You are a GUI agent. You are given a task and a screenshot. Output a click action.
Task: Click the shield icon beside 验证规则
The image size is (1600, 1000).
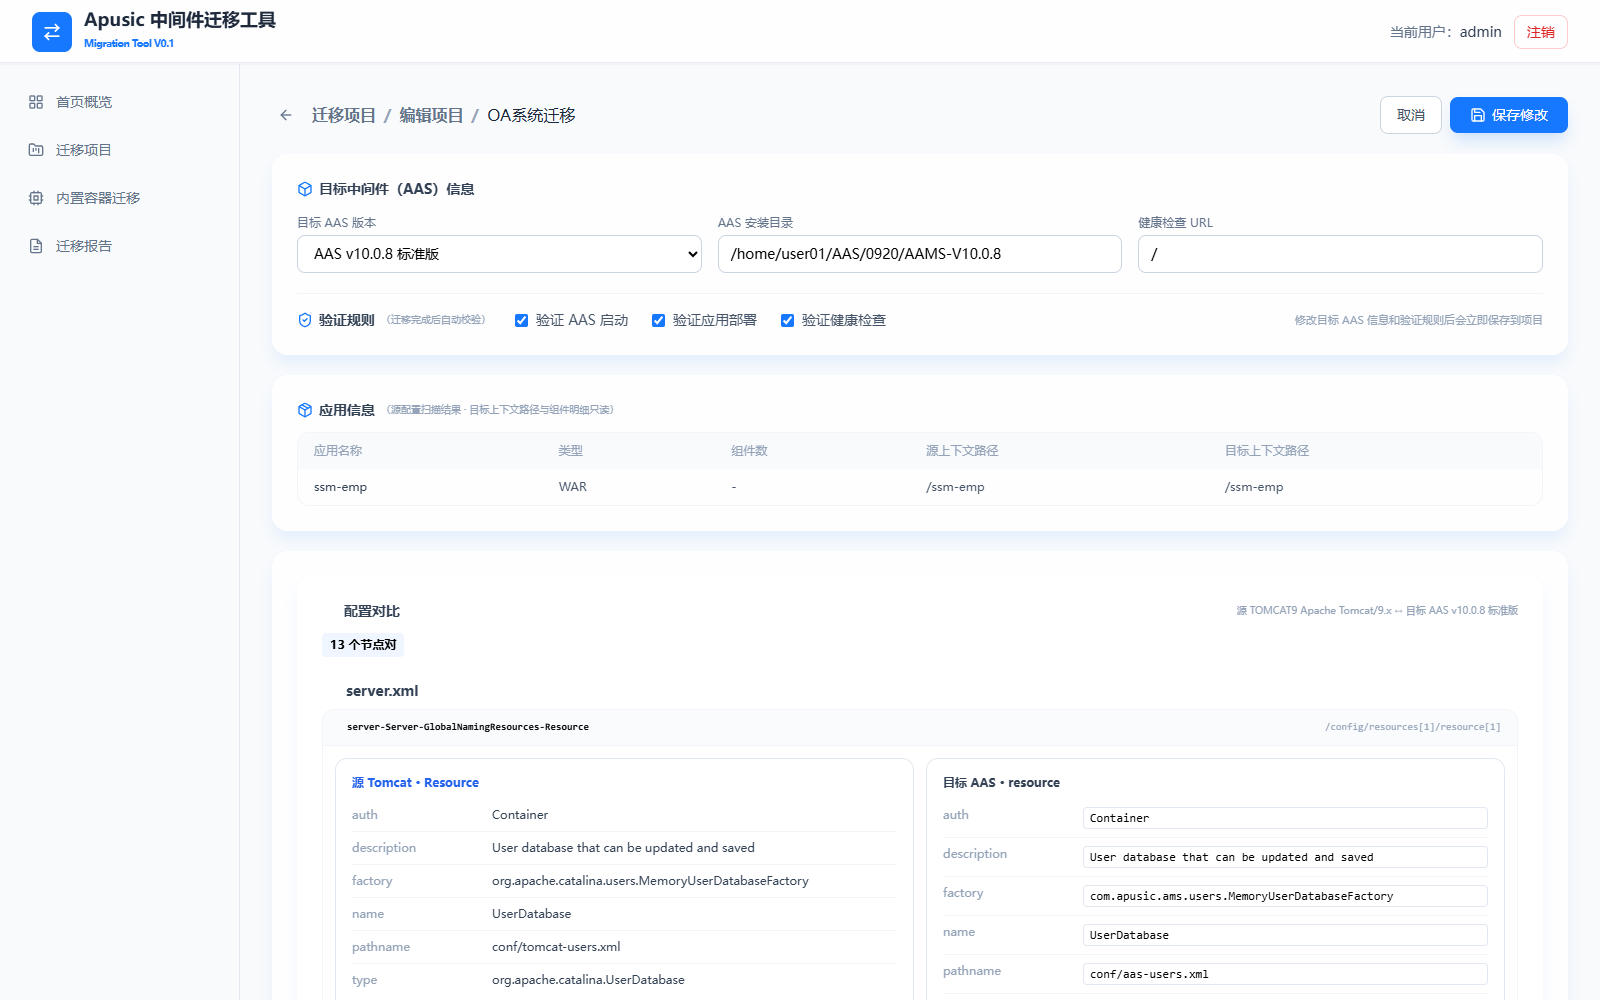coord(305,320)
